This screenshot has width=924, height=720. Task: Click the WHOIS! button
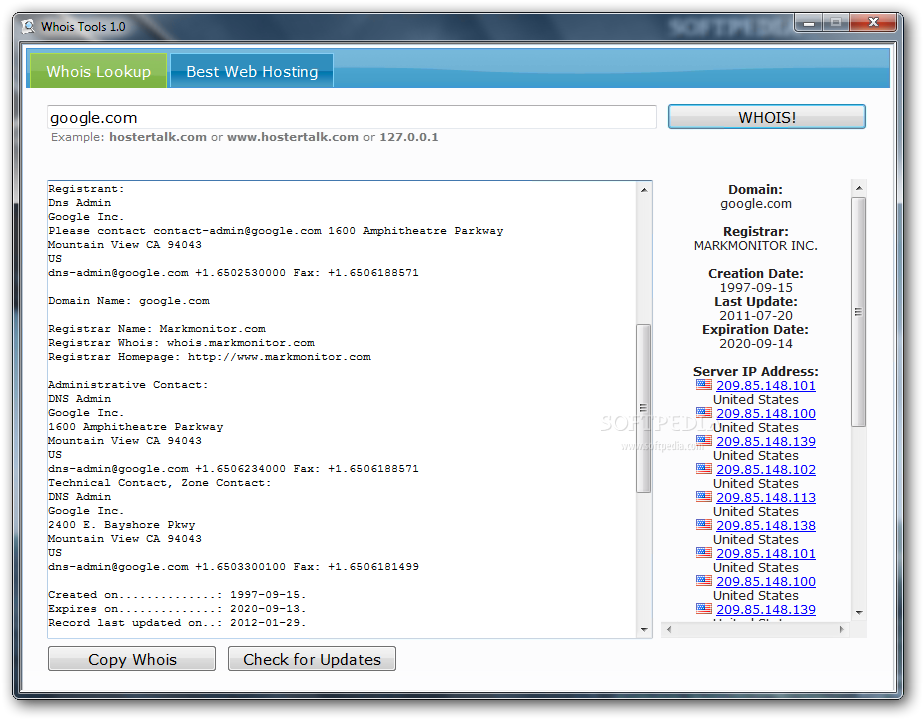coord(766,117)
